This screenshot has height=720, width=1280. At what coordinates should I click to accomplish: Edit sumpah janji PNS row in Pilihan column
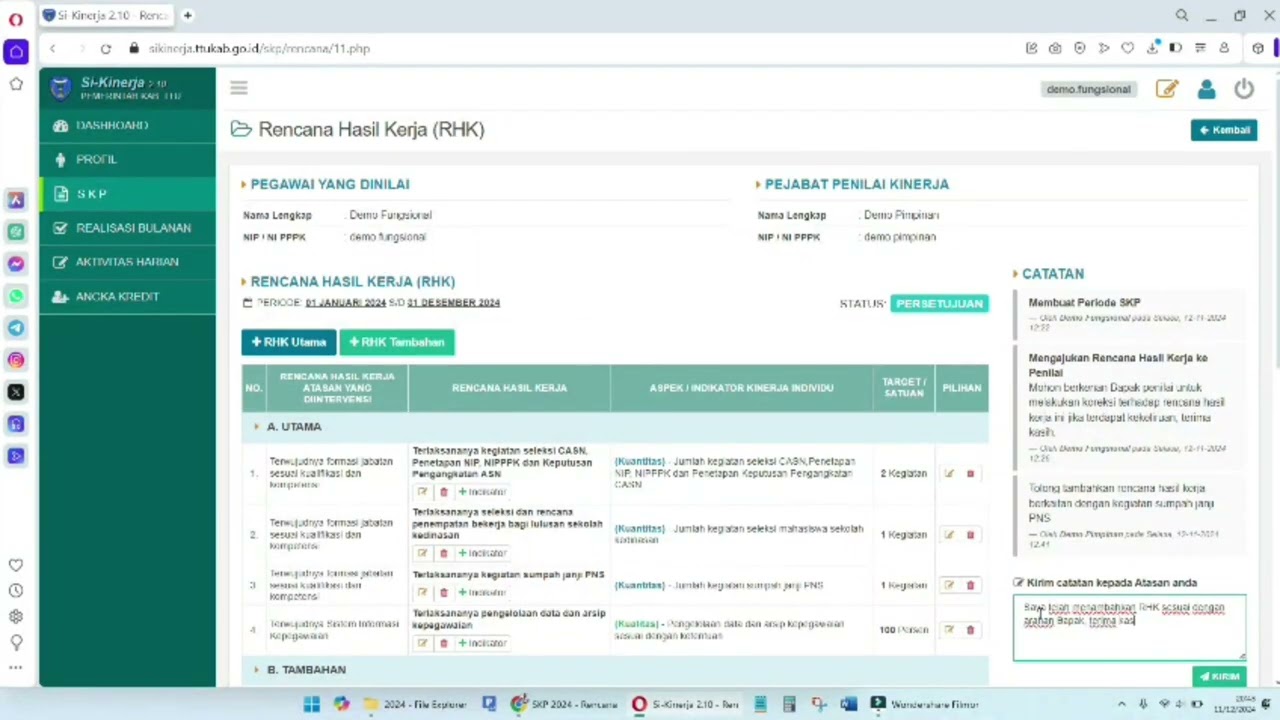949,585
